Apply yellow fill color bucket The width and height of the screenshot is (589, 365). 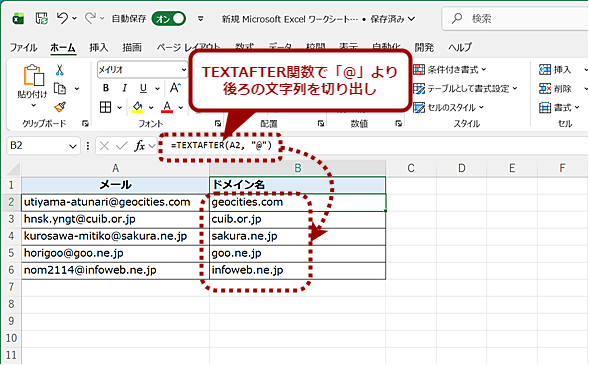click(x=137, y=107)
